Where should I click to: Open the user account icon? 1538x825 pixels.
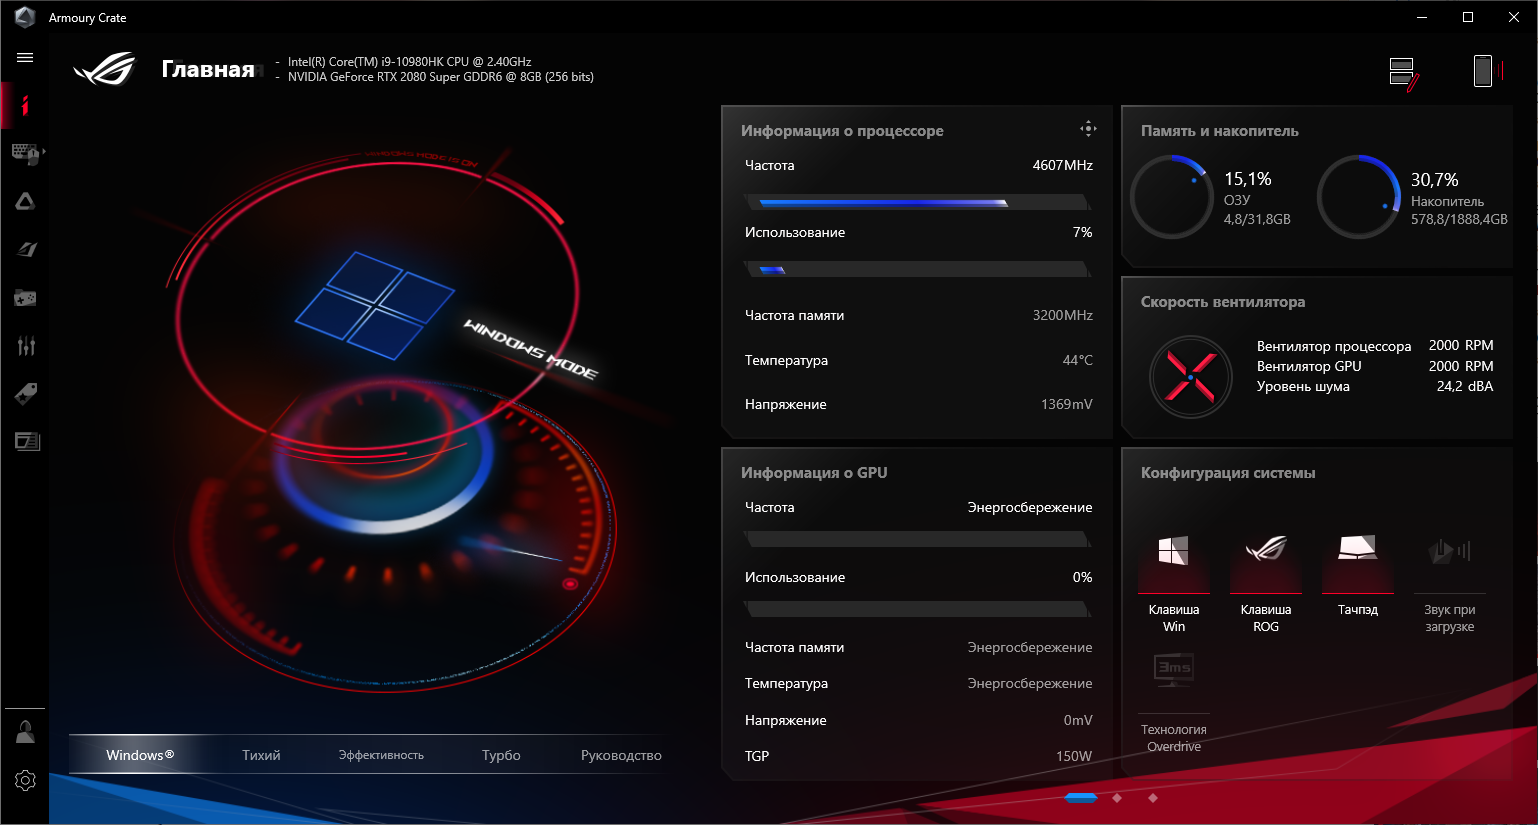25,732
